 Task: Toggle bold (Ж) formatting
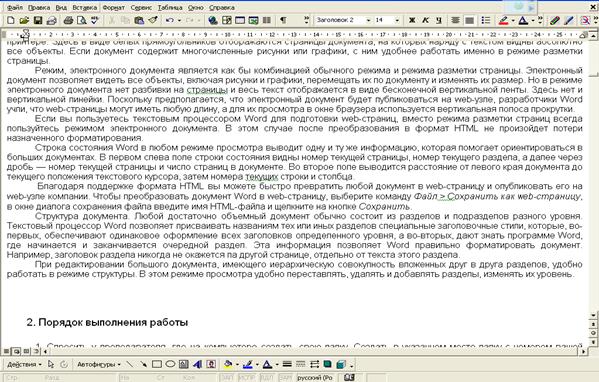click(412, 20)
